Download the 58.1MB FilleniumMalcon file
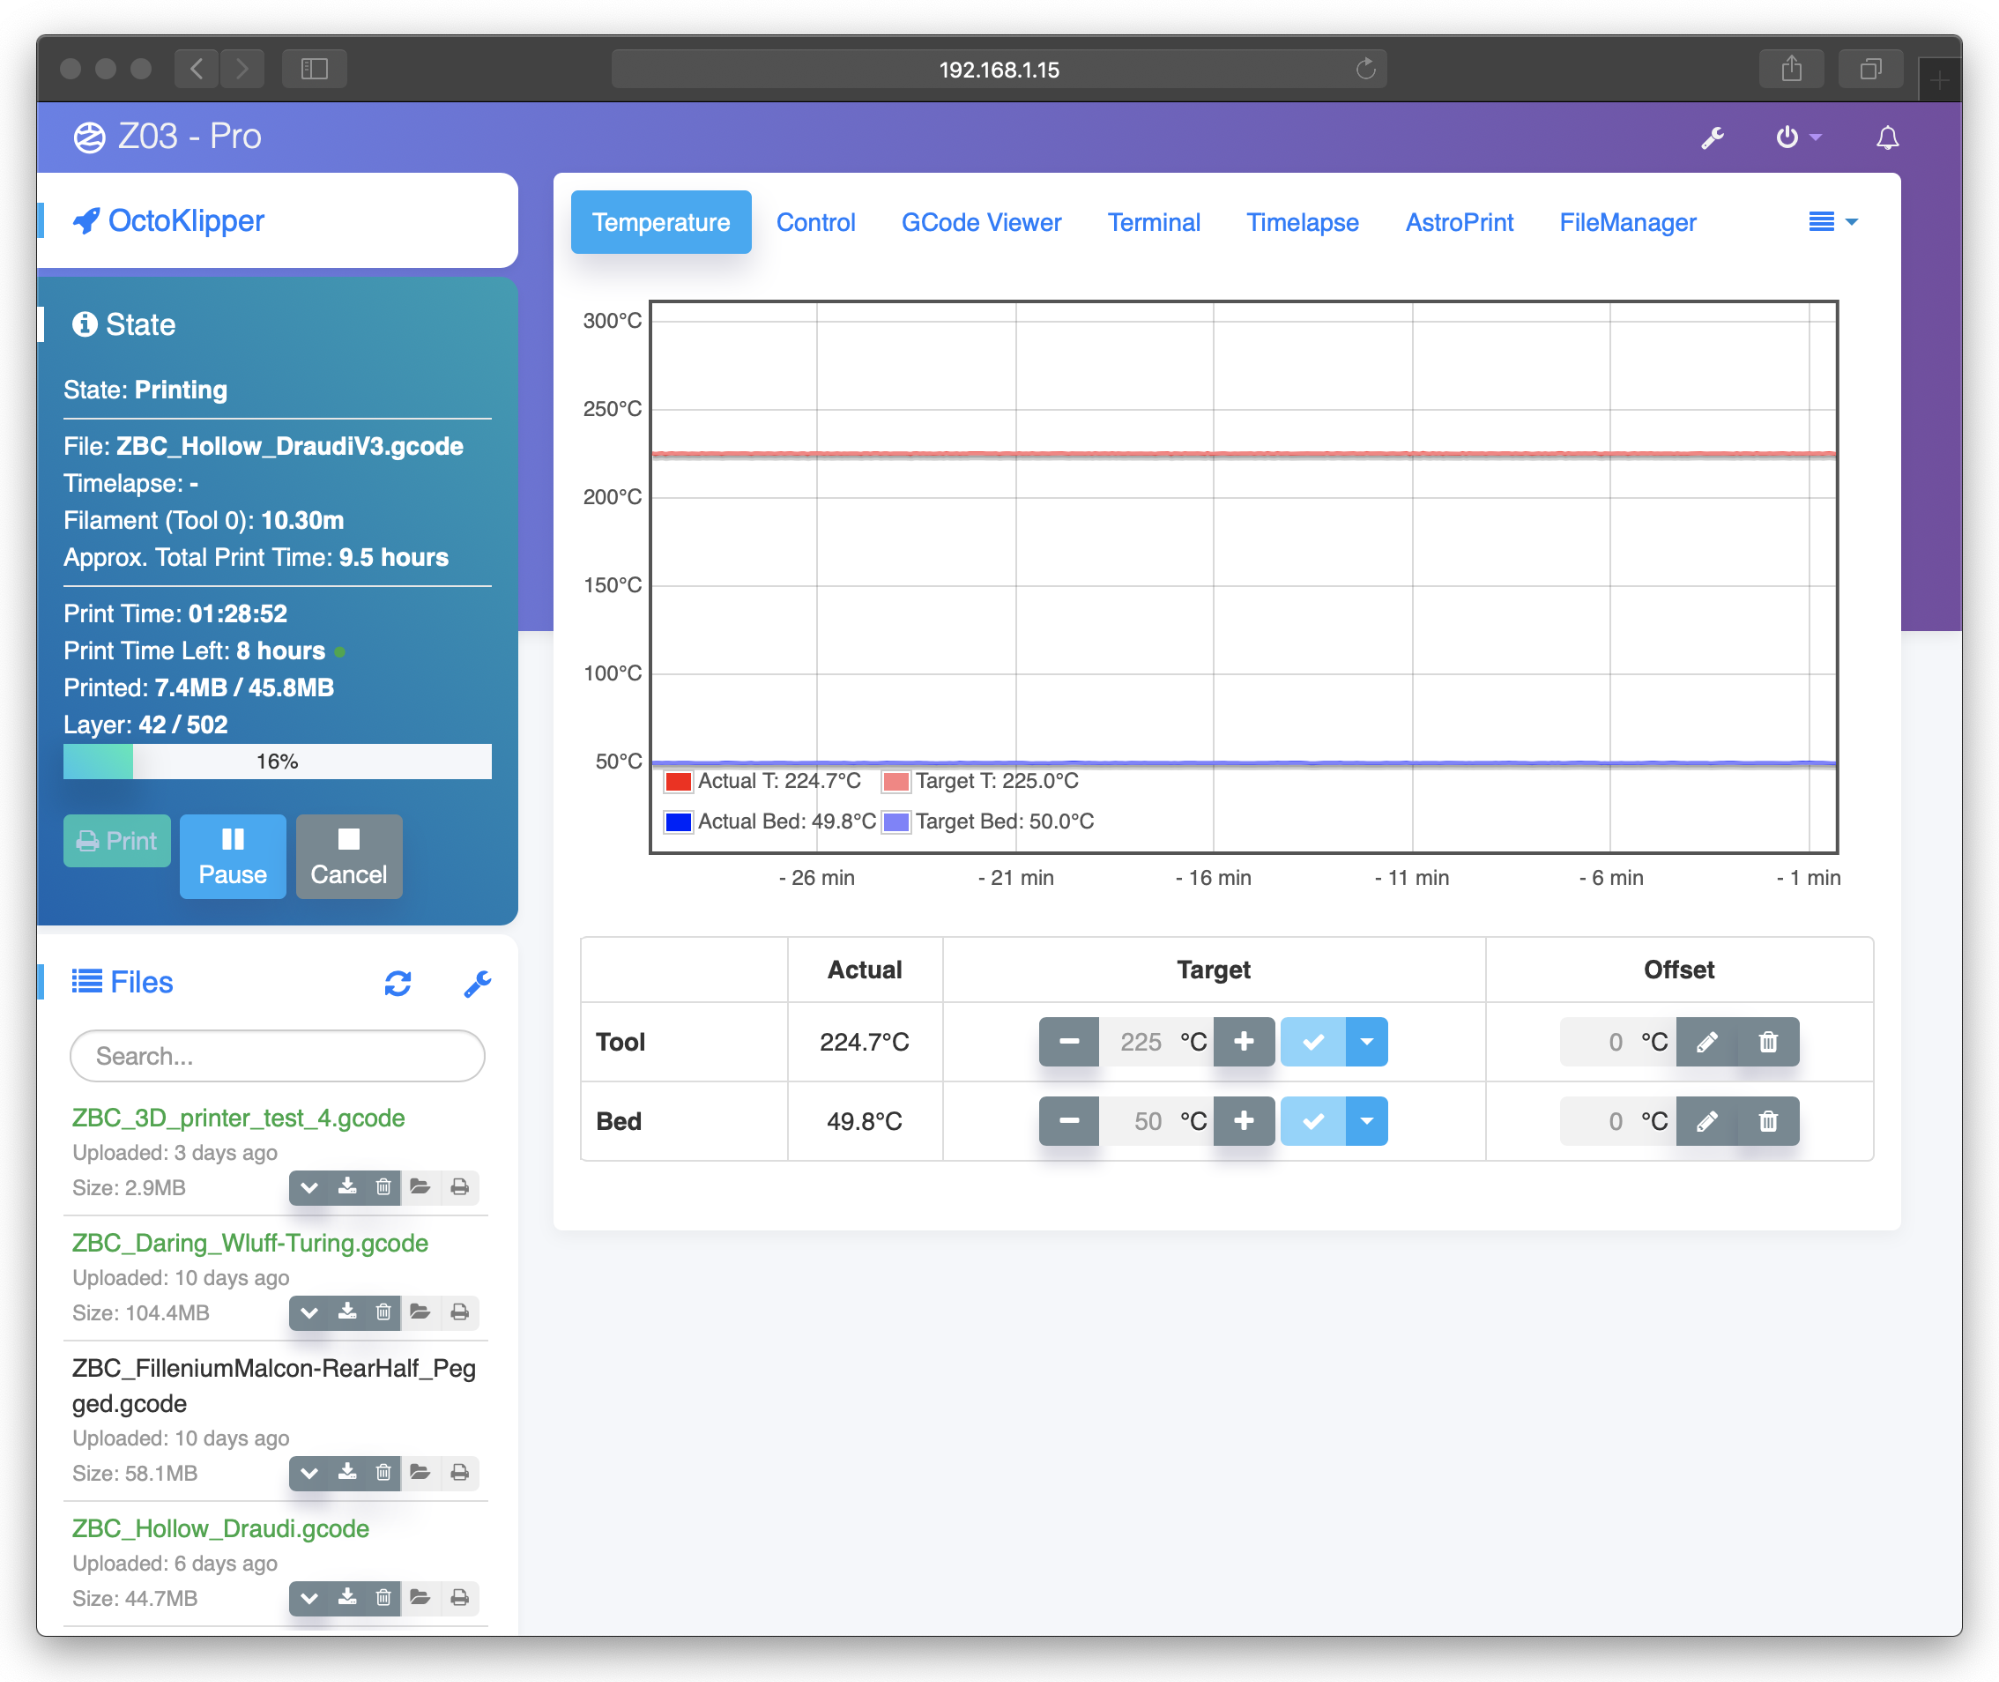1999x1682 pixels. point(347,1472)
